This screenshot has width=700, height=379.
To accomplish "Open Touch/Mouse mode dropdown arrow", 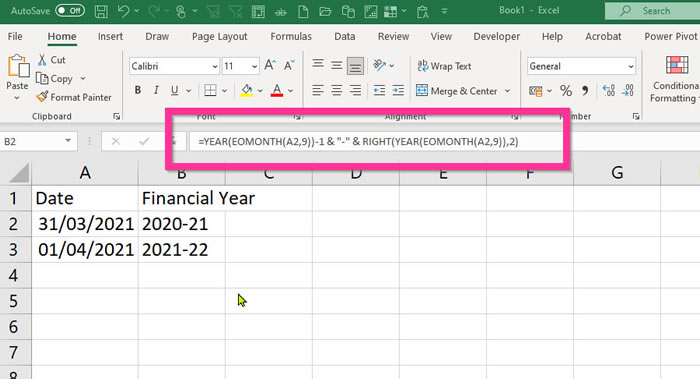I will pos(195,11).
